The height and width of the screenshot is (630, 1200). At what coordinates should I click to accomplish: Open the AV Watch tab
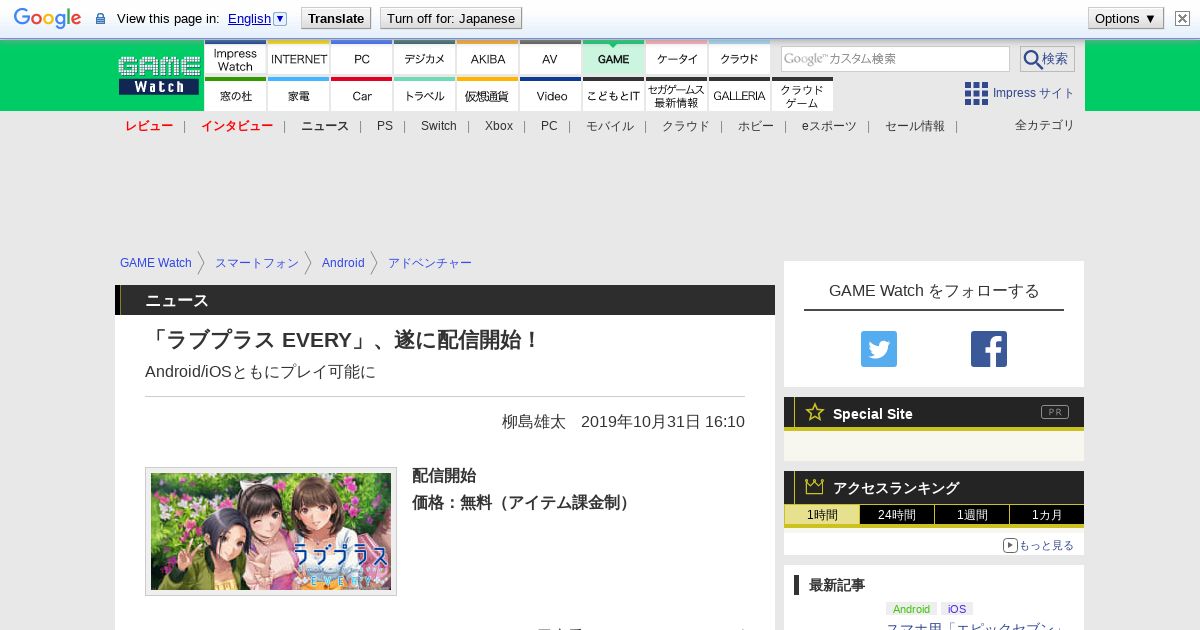pos(551,58)
